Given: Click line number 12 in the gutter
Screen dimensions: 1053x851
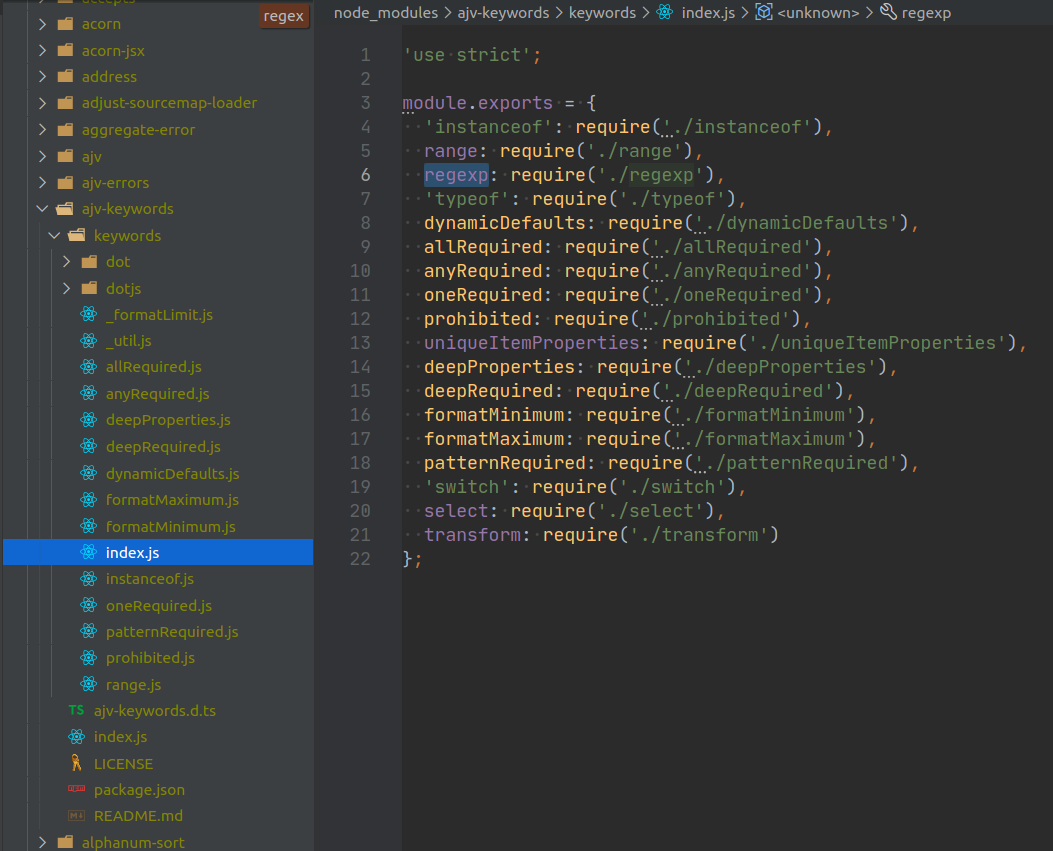Looking at the screenshot, I should [x=361, y=318].
